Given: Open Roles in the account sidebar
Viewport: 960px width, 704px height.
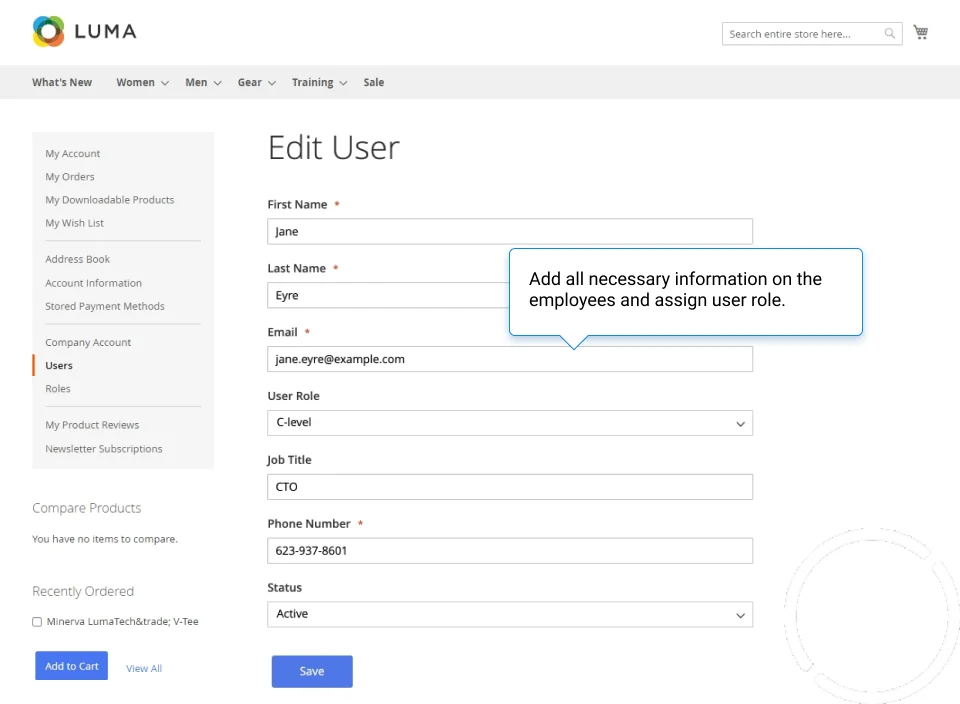Looking at the screenshot, I should tap(58, 389).
